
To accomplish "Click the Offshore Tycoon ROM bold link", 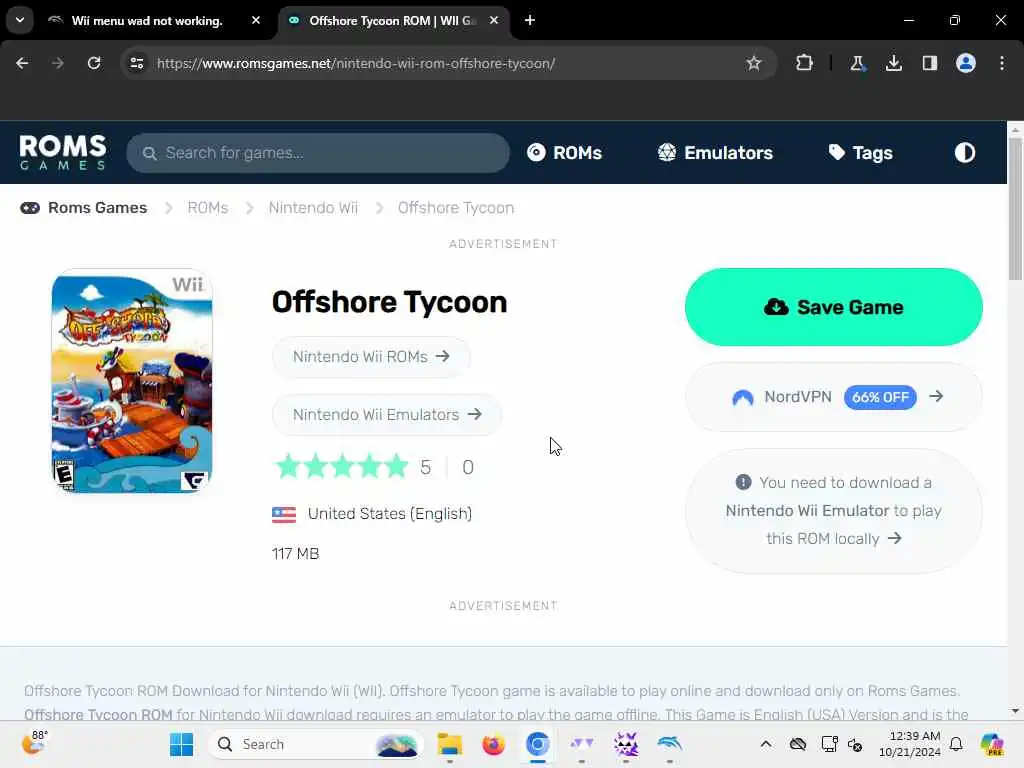I will tap(98, 714).
